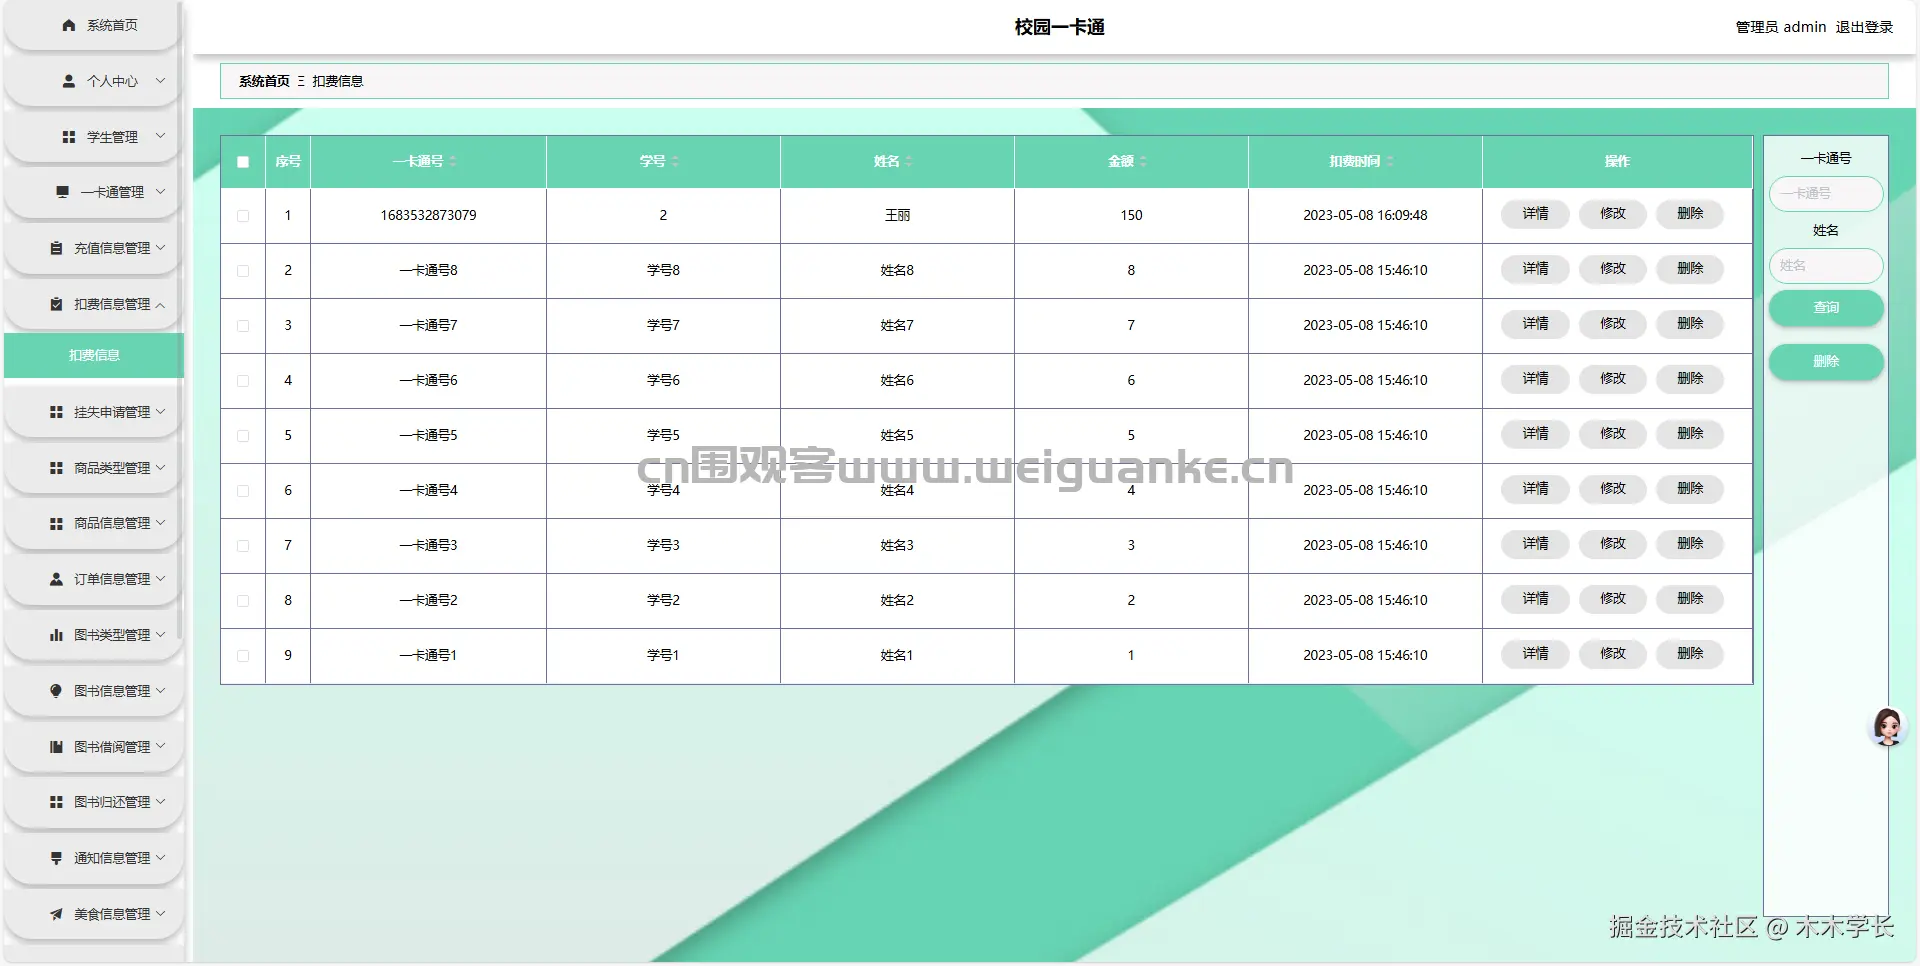Open the 学生管理 grid icon
Viewport: 1920px width, 966px height.
tap(69, 137)
